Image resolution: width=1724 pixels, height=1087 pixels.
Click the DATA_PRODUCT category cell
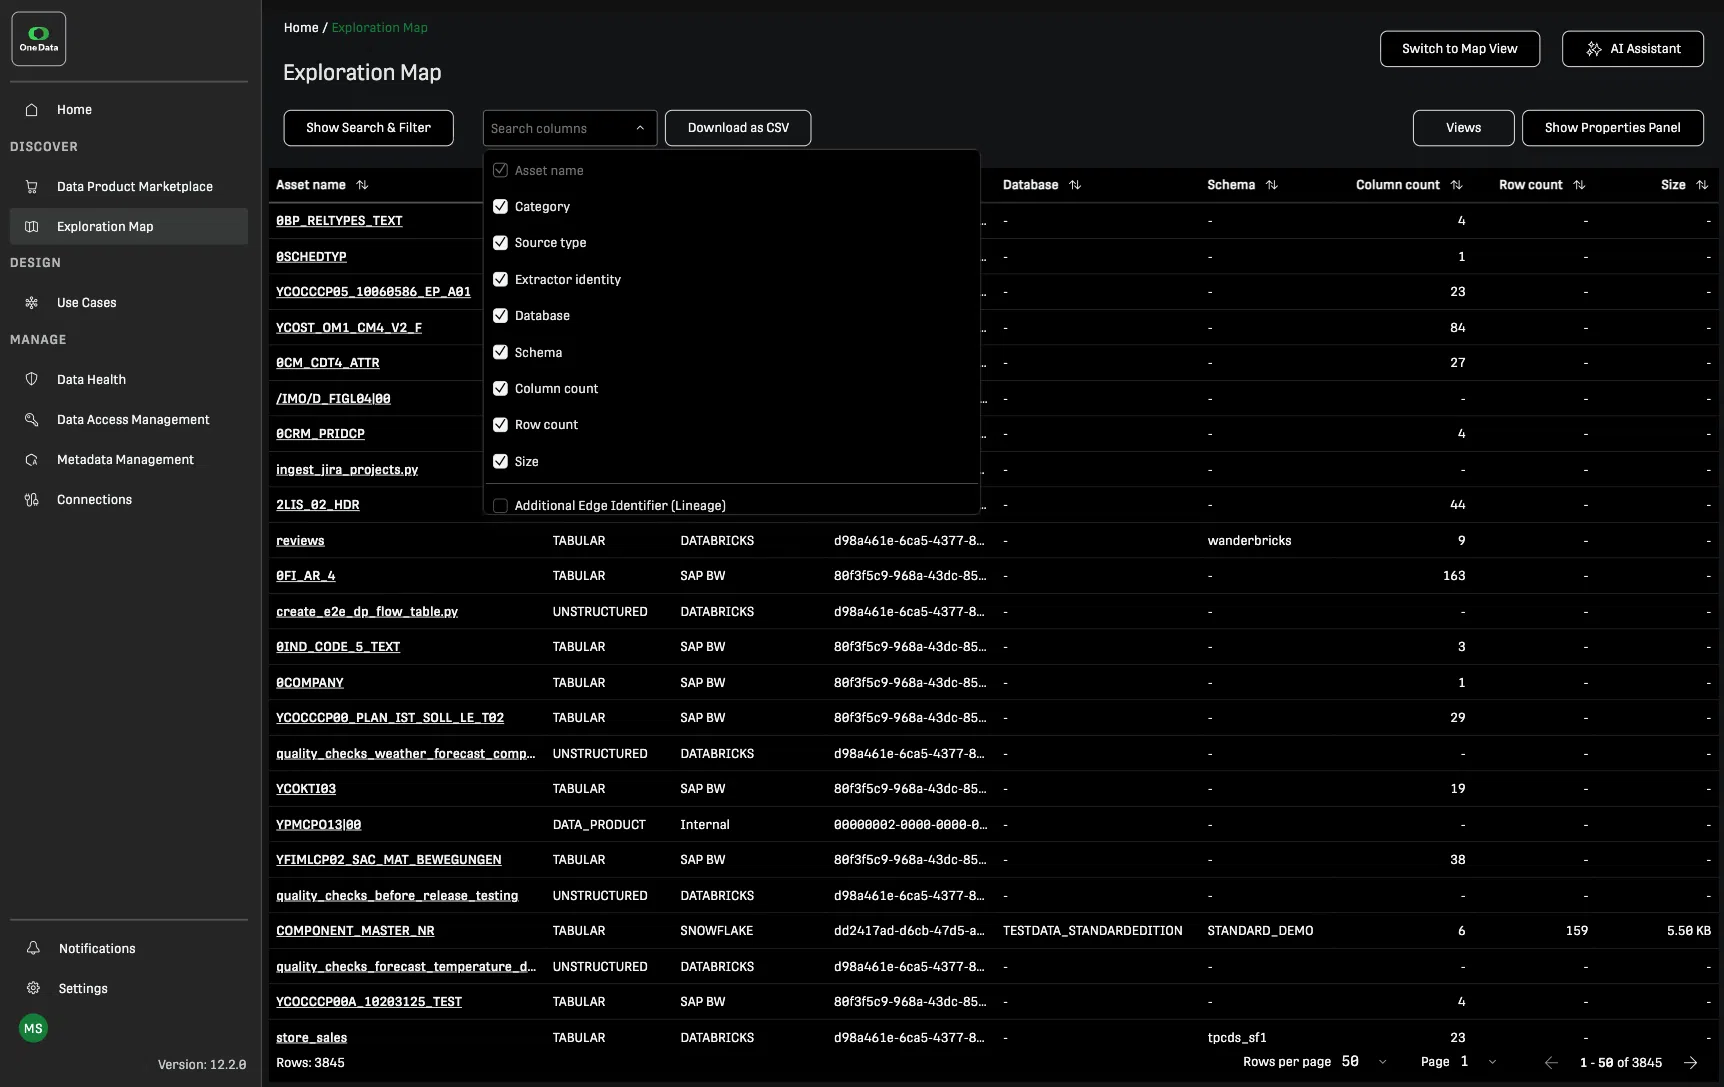599,825
